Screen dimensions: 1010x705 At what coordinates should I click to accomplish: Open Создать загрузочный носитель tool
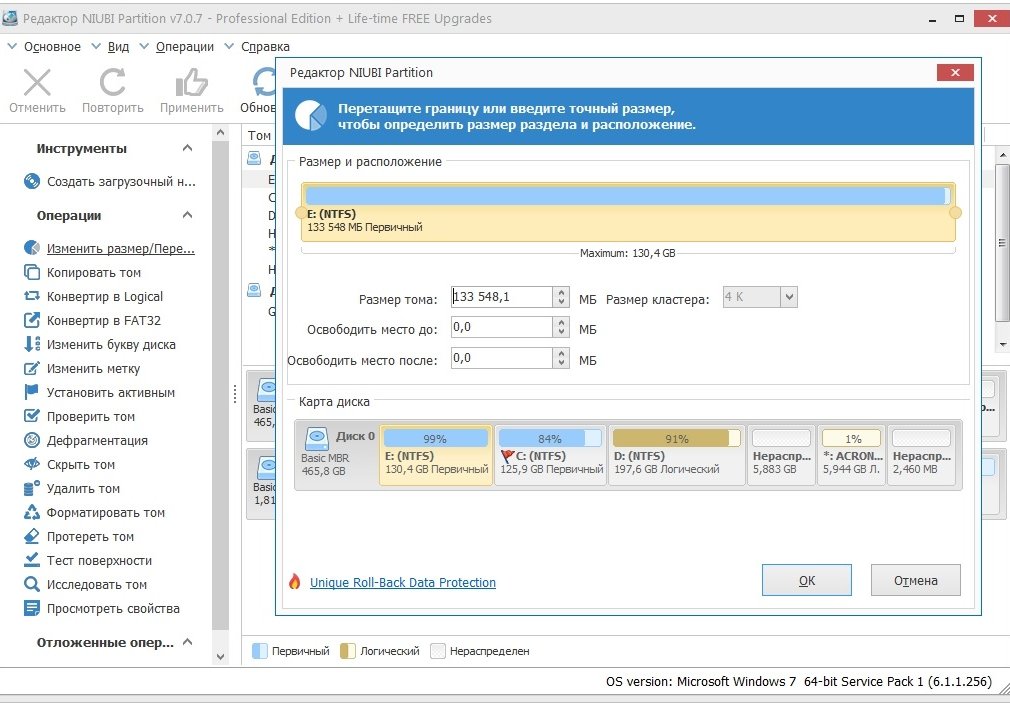click(x=109, y=182)
